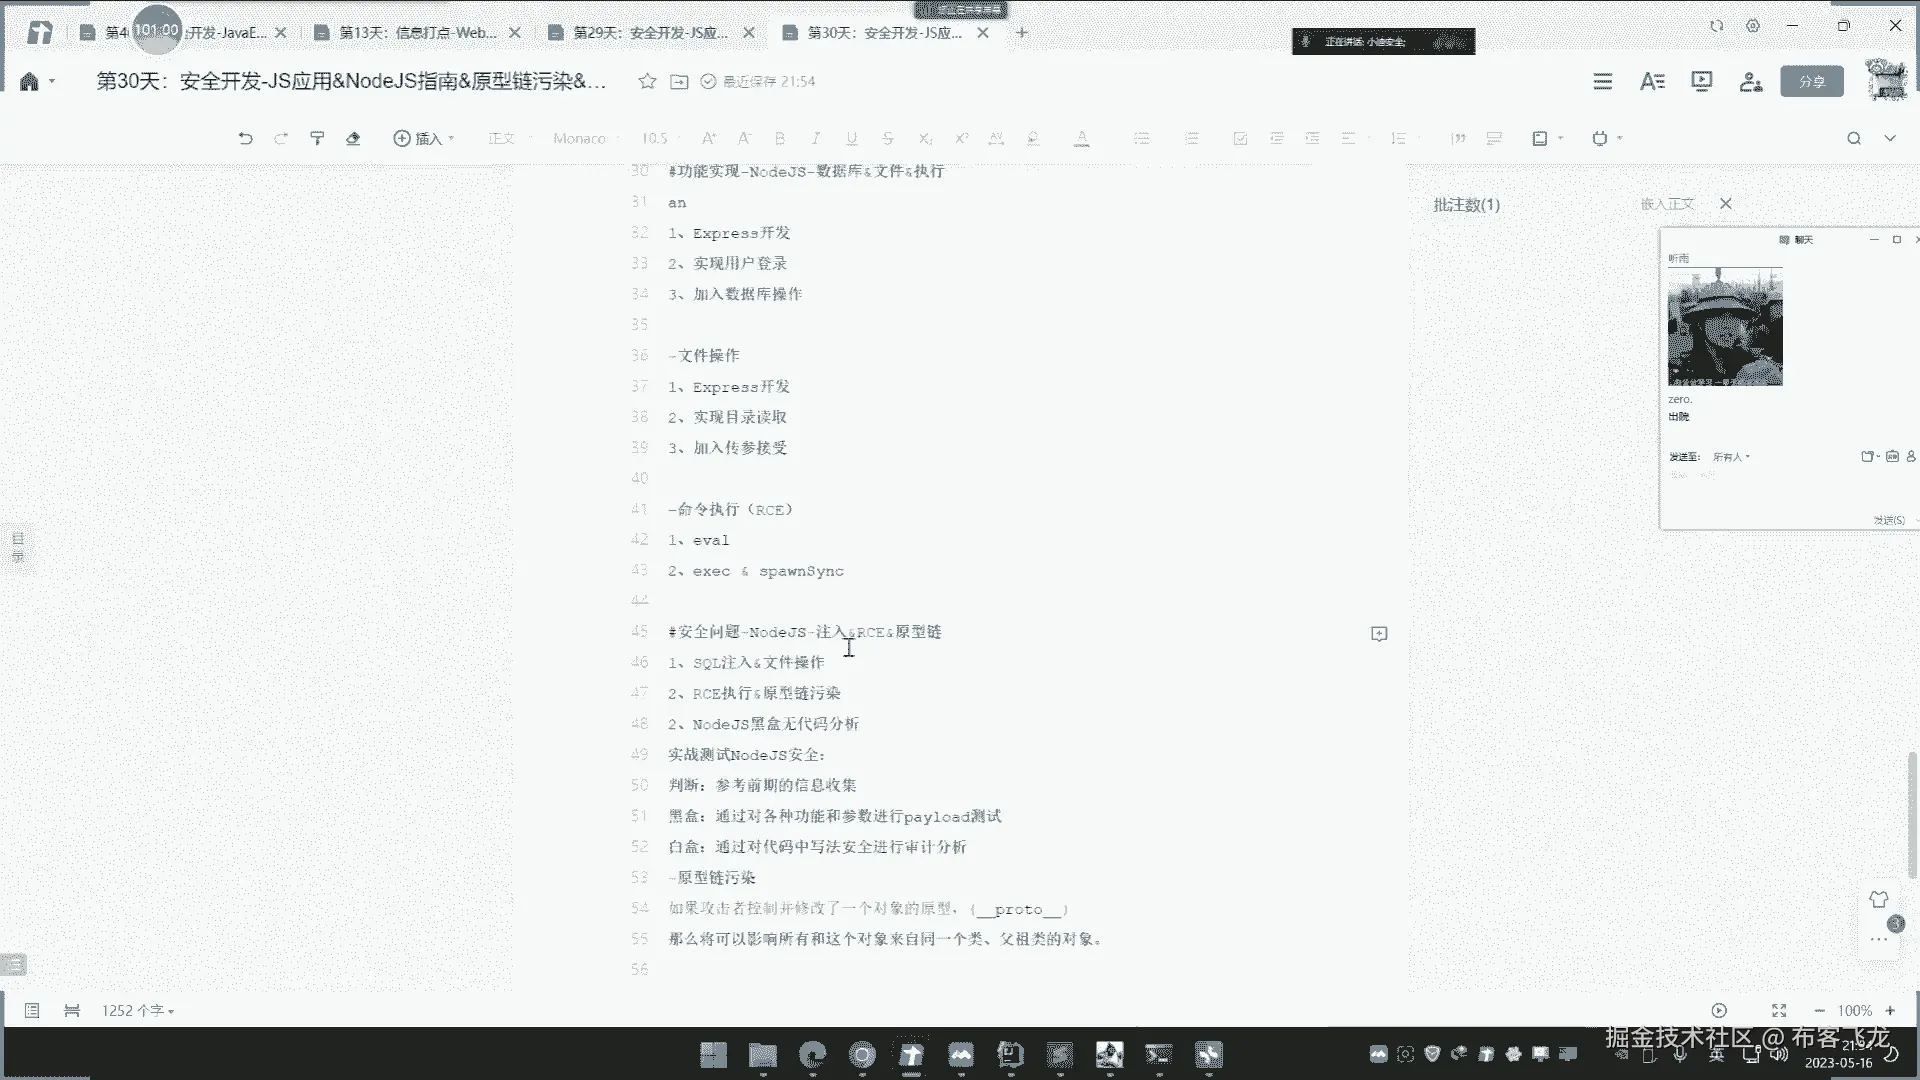1920x1080 pixels.
Task: Click the zoom in plus button
Action: click(1890, 1010)
